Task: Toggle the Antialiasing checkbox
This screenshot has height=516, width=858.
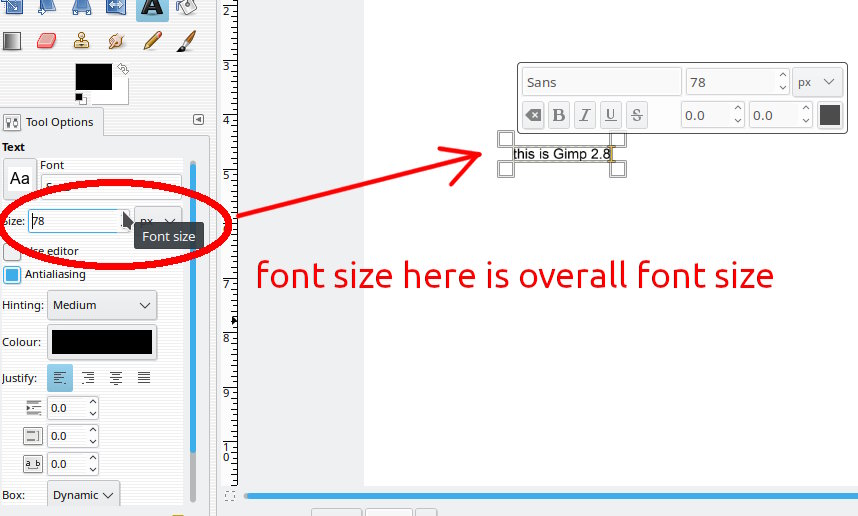Action: pyautogui.click(x=12, y=275)
